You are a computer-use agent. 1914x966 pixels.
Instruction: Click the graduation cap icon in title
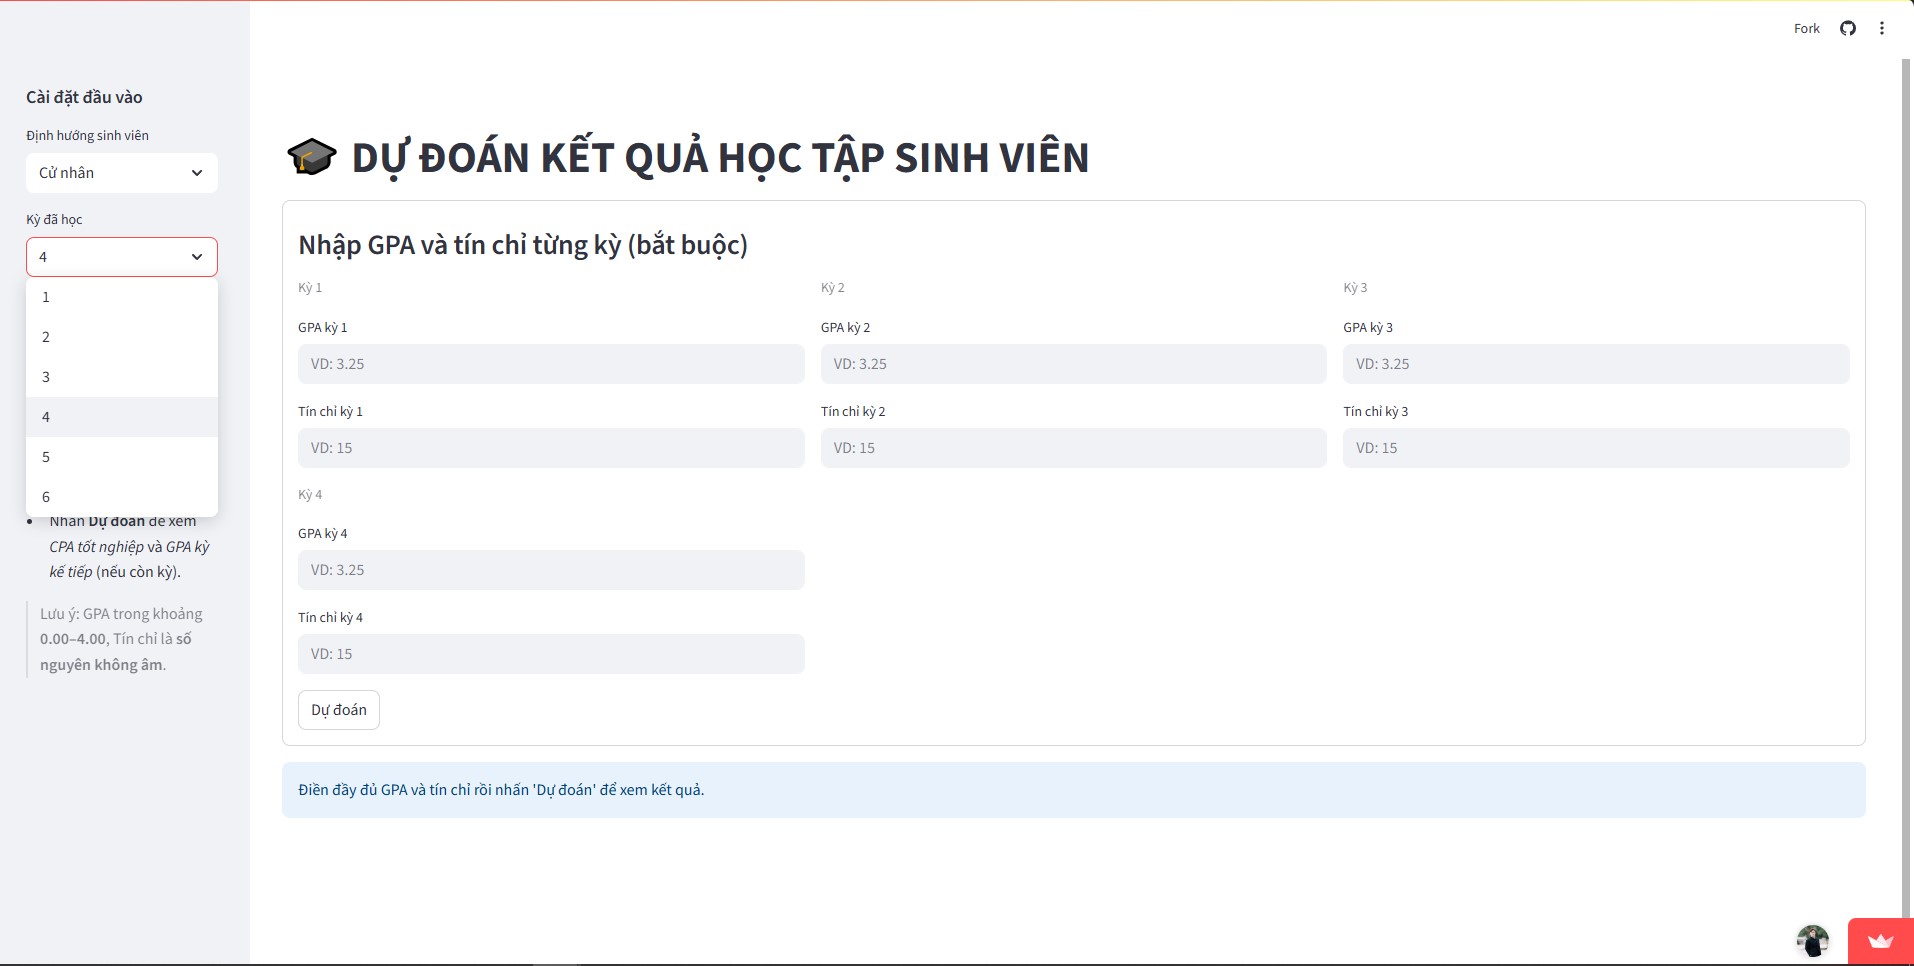[312, 157]
